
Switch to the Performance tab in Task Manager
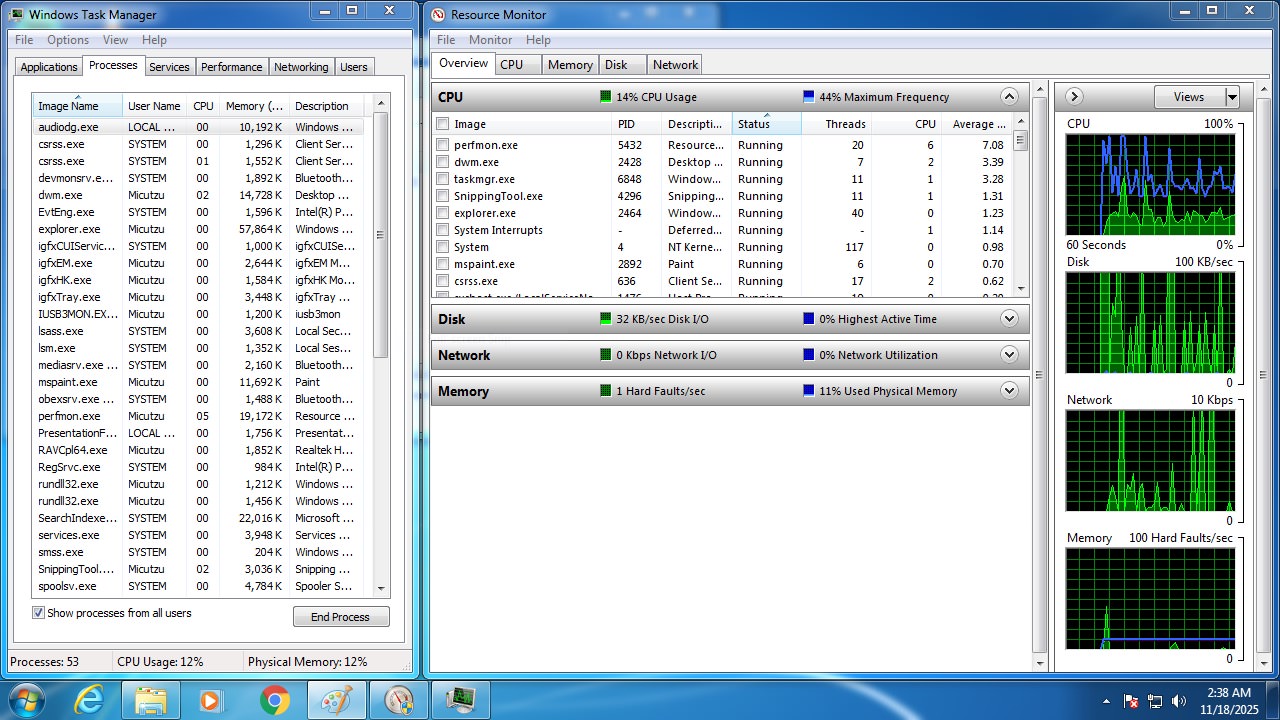coord(231,67)
